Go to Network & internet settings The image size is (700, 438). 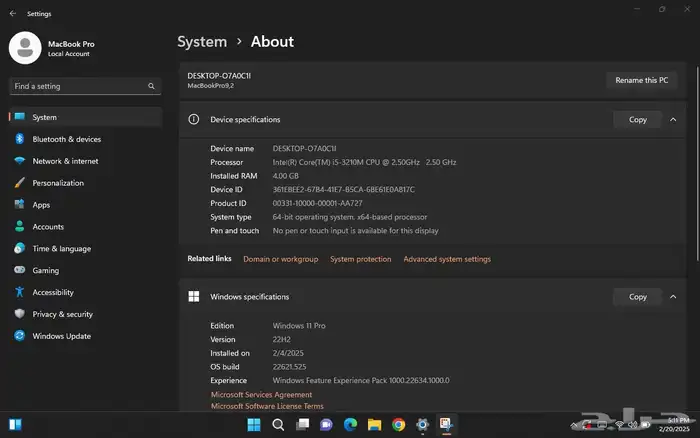coord(65,161)
